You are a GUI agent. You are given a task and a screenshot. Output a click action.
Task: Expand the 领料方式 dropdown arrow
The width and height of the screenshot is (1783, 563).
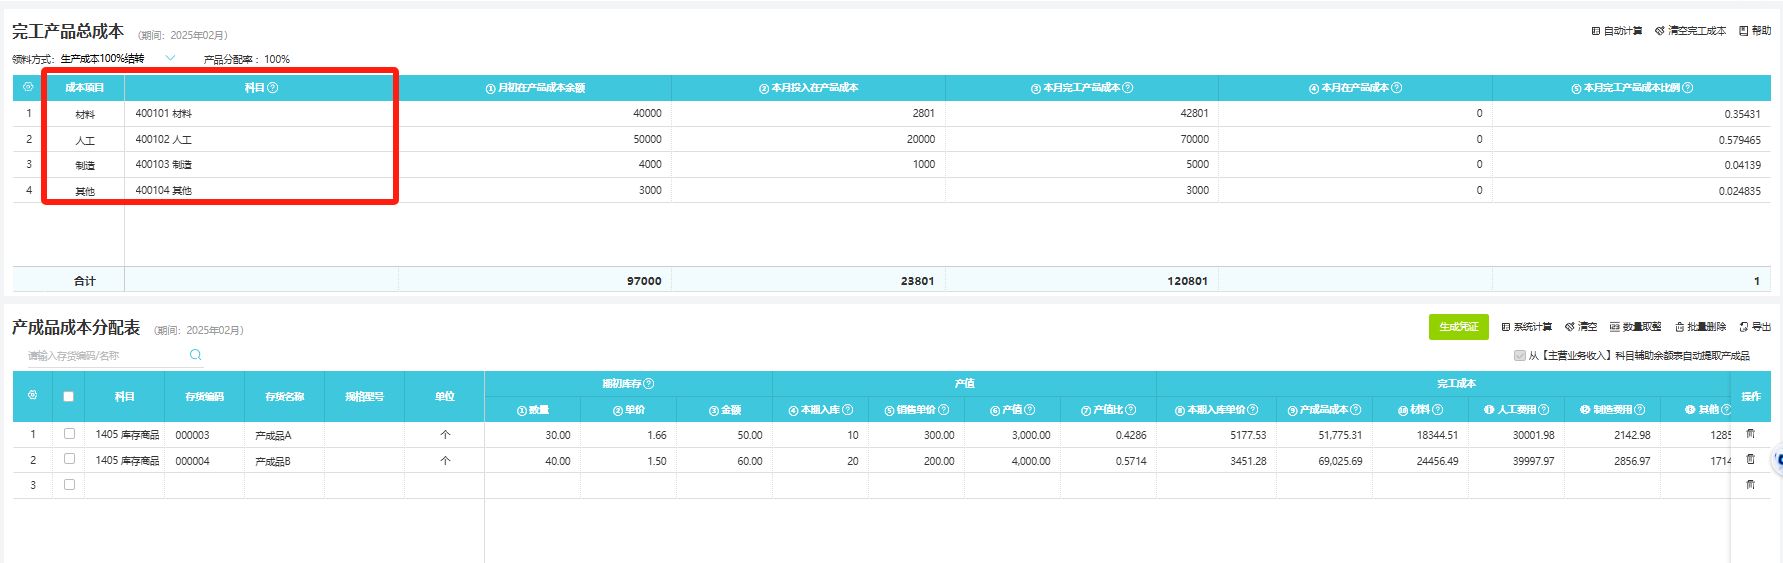[x=170, y=58]
